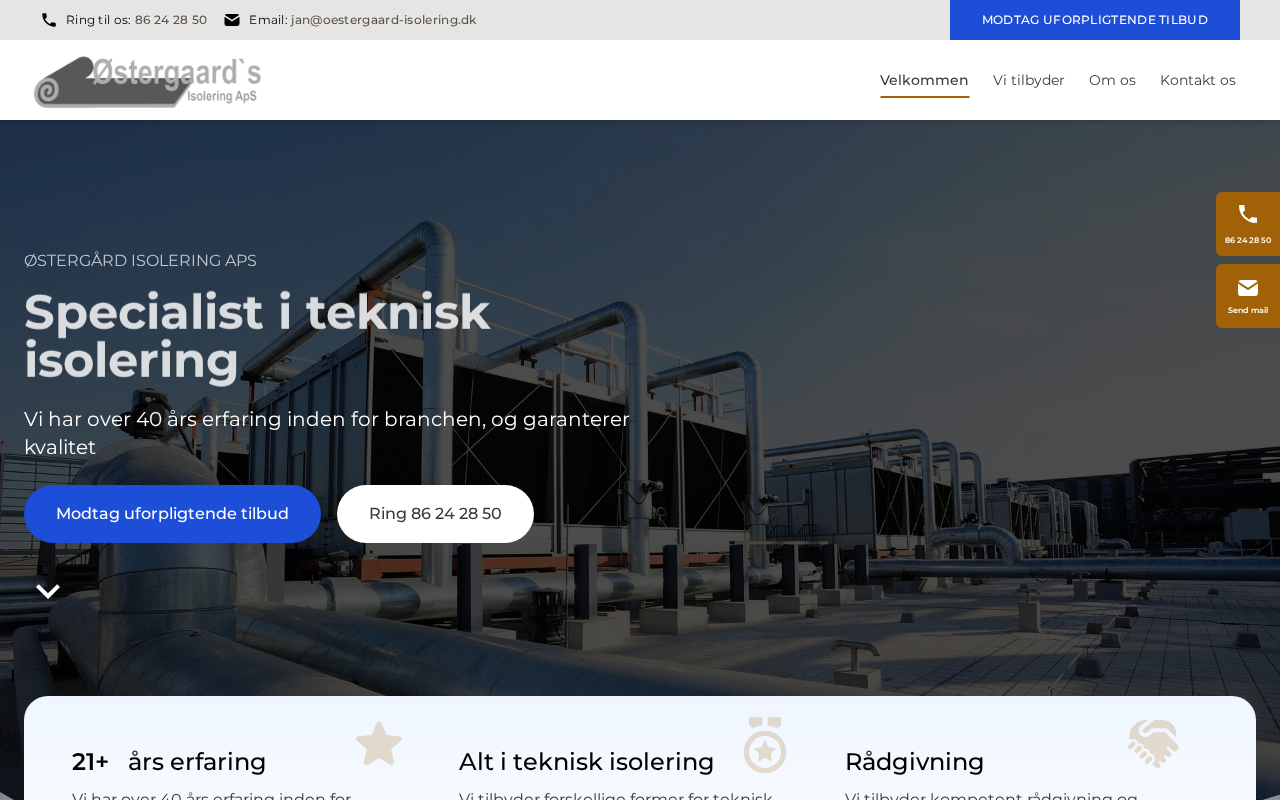Go to the Om os page
The height and width of the screenshot is (800, 1280).
pos(1112,80)
